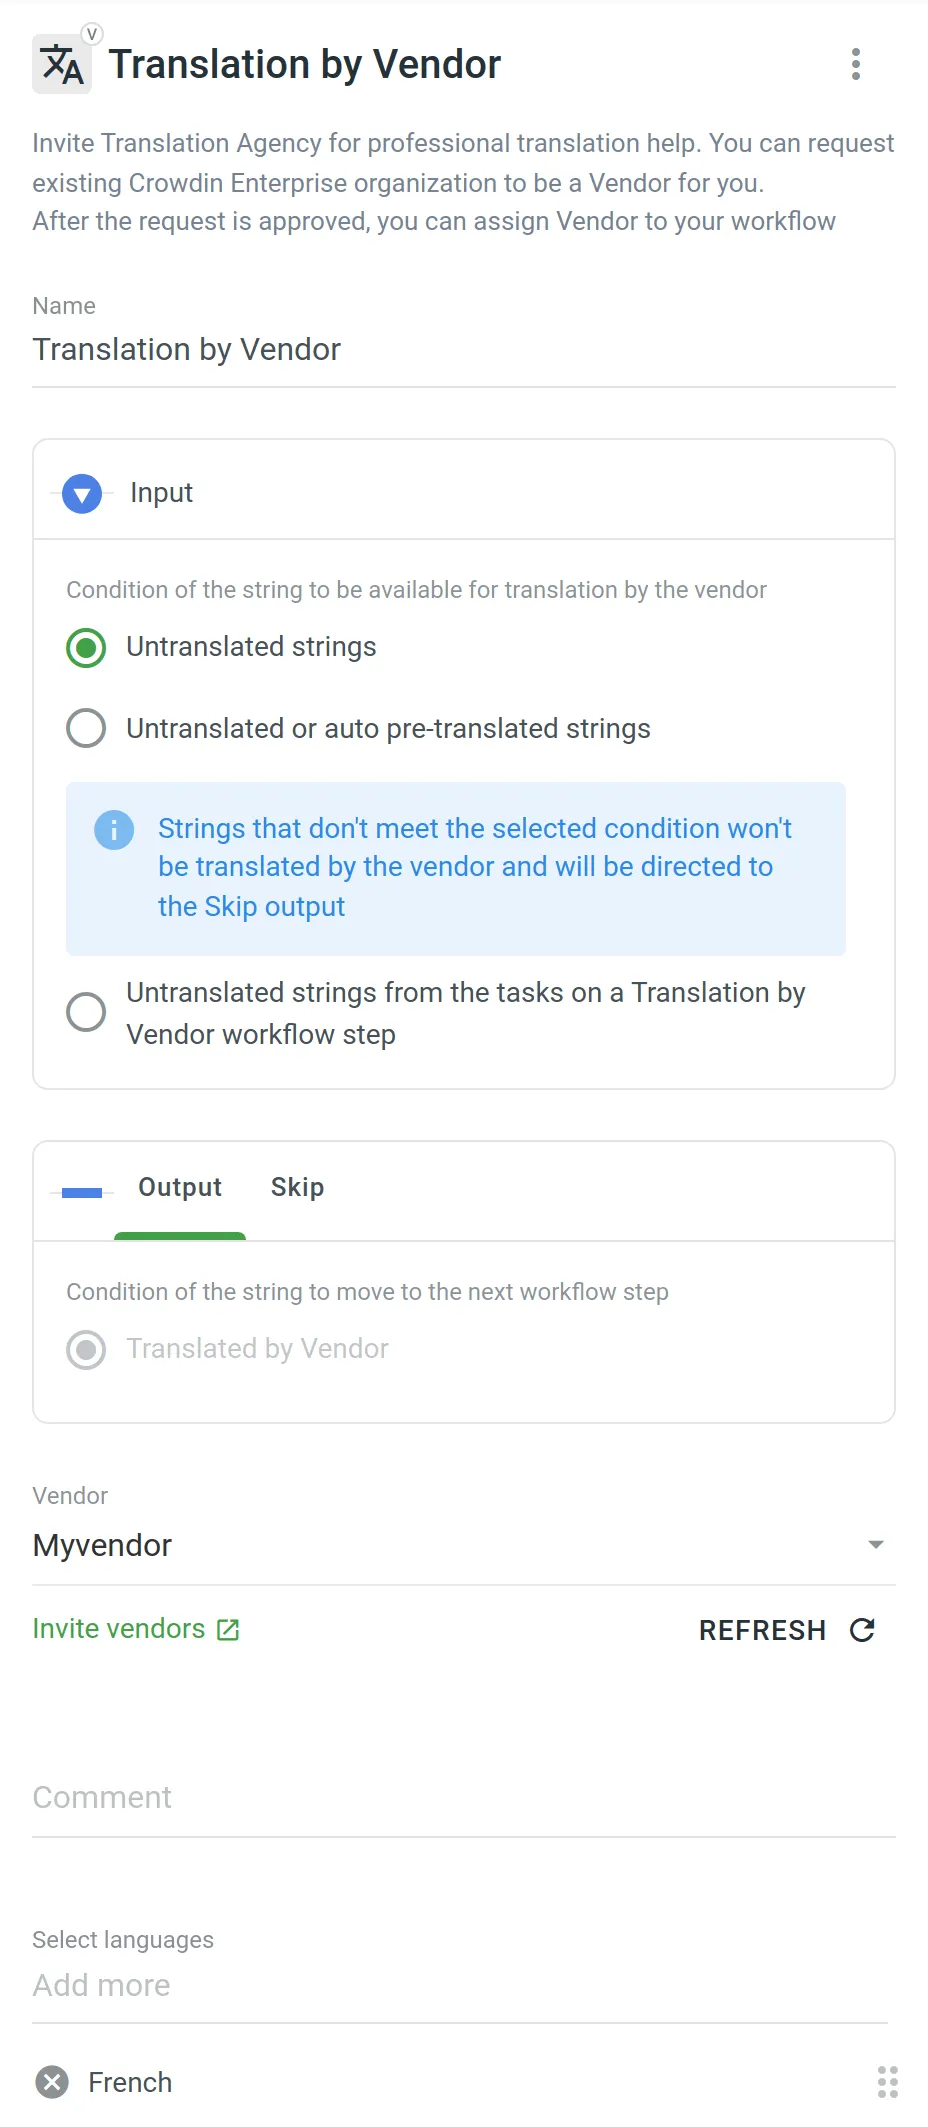Viewport: 928px width, 2127px height.
Task: Click the Invite vendors link
Action: [117, 1628]
